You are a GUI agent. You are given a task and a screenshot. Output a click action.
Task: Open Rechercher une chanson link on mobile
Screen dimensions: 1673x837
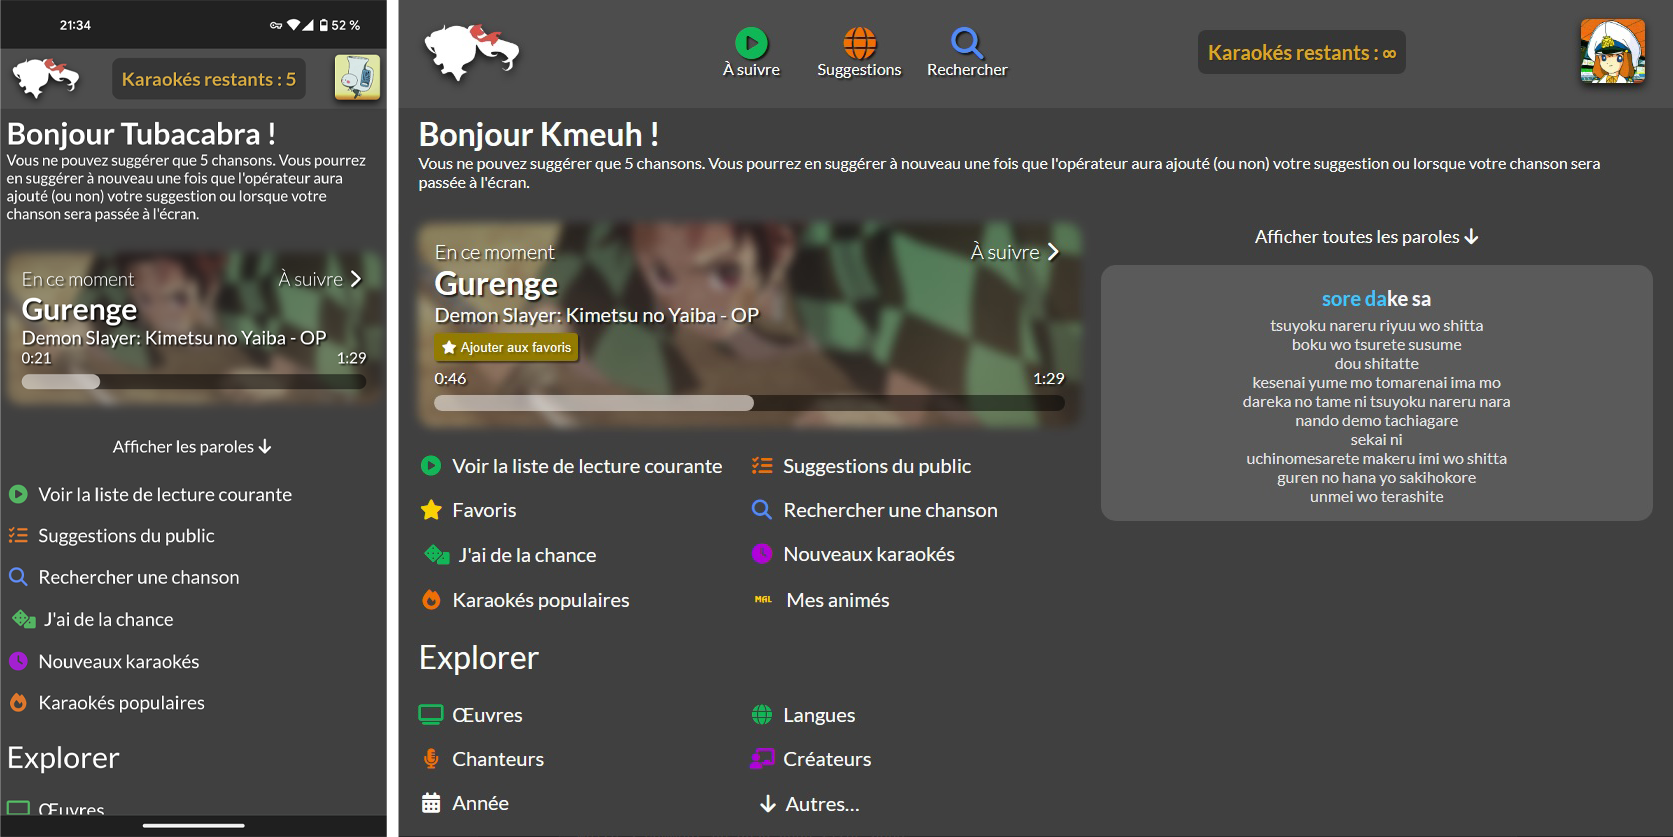coord(124,577)
